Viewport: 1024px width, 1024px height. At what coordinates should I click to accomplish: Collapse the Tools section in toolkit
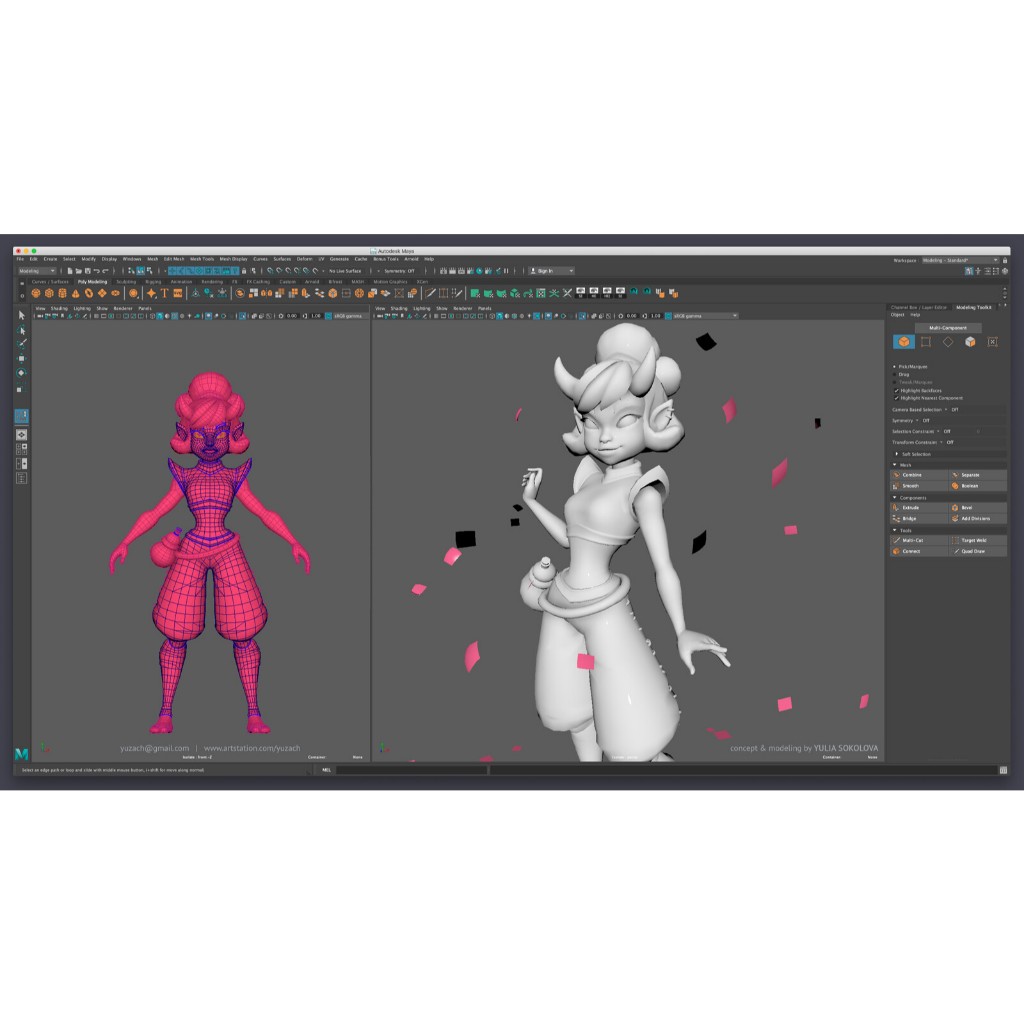[x=895, y=530]
